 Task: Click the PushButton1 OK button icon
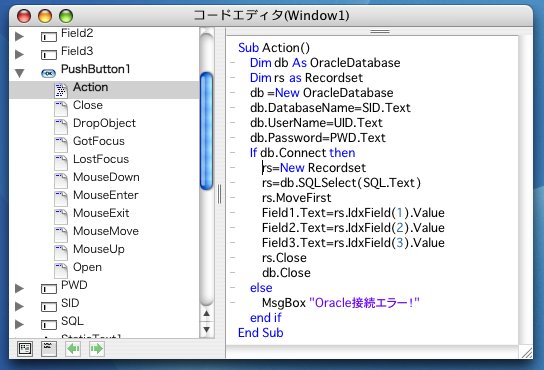[49, 73]
